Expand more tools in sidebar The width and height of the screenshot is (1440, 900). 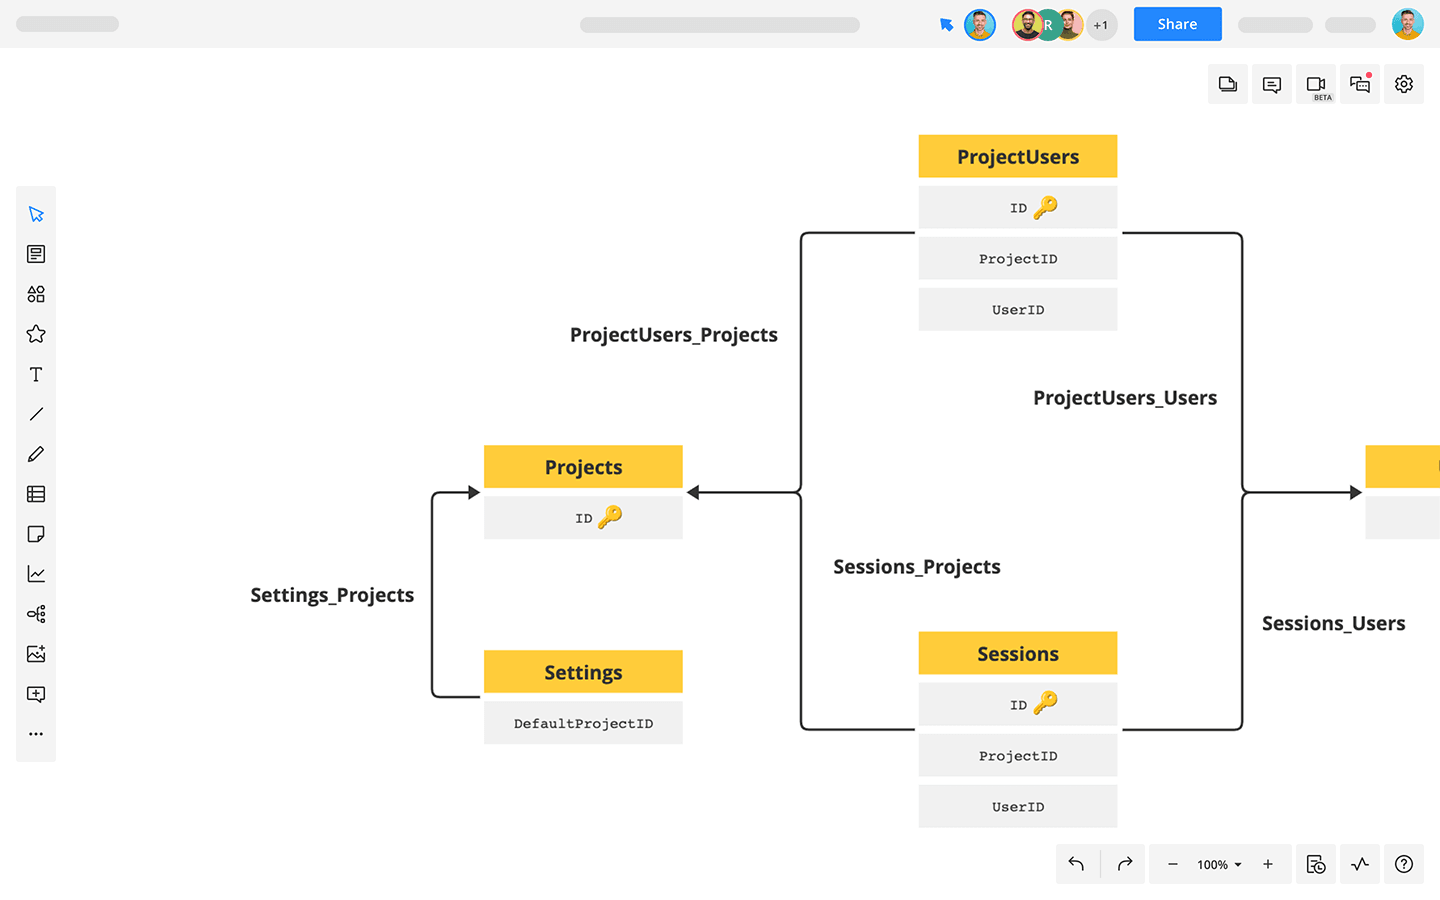click(36, 734)
